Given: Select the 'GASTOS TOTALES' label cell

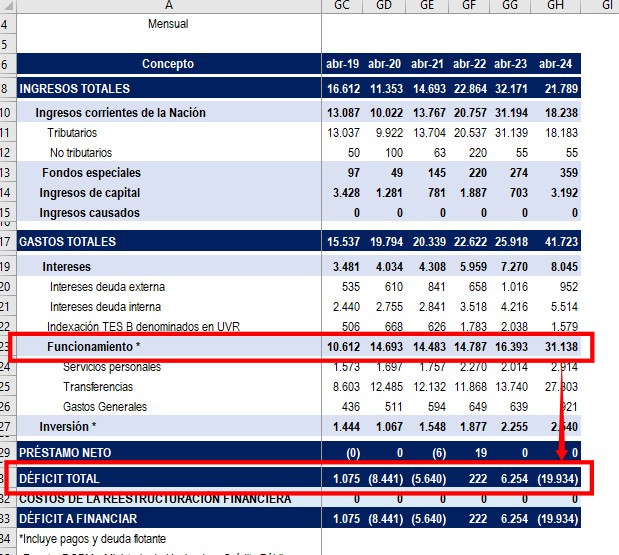Looking at the screenshot, I should click(x=169, y=241).
